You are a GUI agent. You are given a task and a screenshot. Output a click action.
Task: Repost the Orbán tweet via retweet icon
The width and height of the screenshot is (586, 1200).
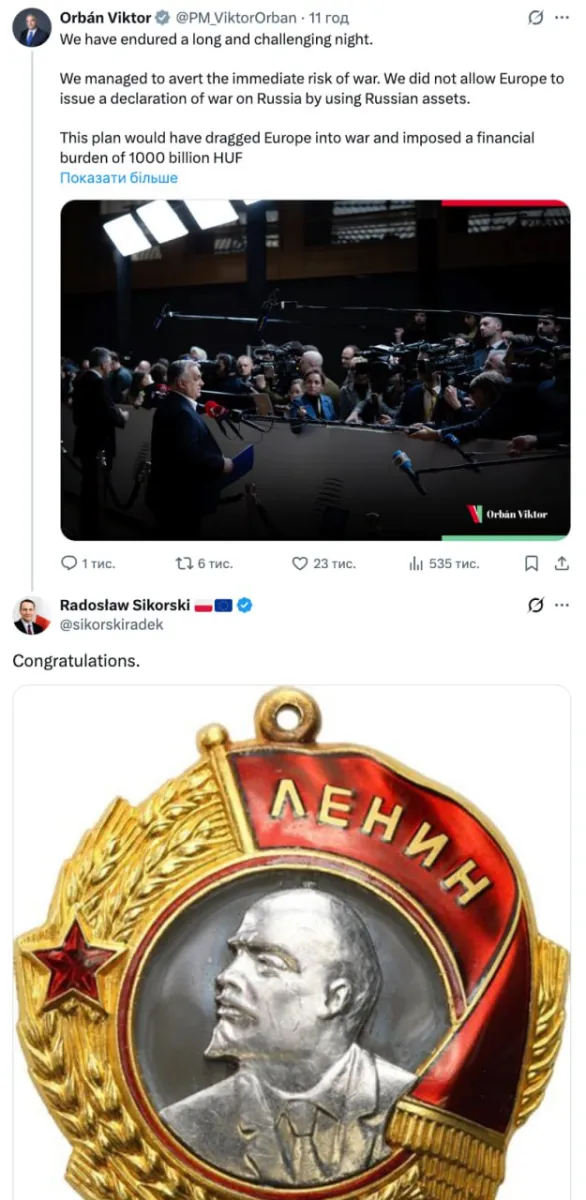pos(183,563)
